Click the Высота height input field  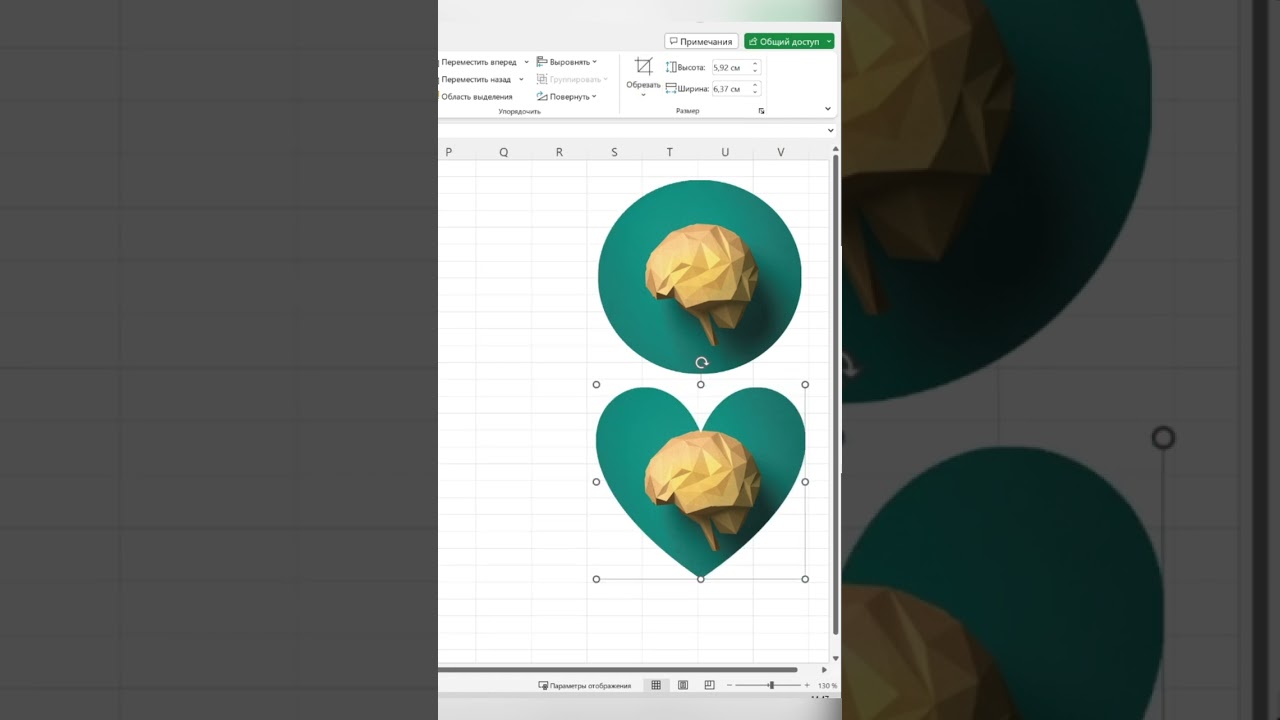[730, 67]
